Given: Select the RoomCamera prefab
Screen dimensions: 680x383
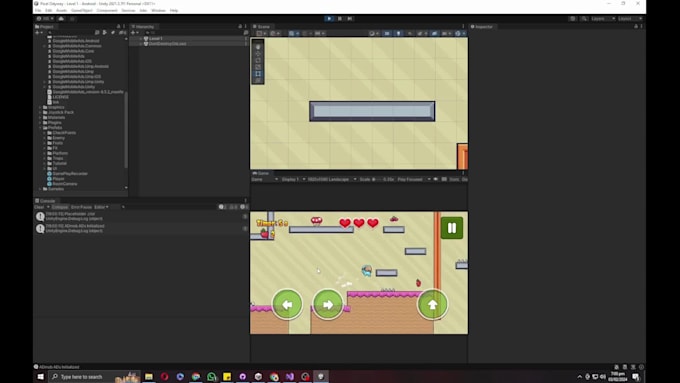Looking at the screenshot, I should tap(65, 184).
